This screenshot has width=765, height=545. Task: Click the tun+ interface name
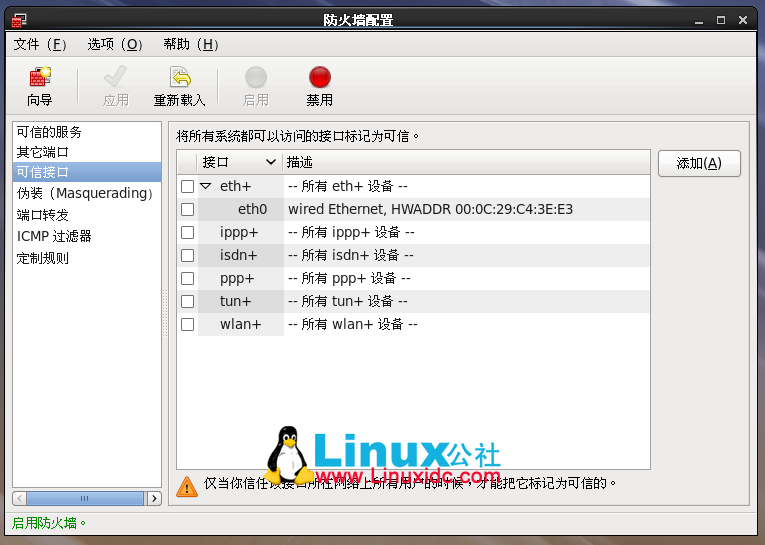(x=236, y=301)
